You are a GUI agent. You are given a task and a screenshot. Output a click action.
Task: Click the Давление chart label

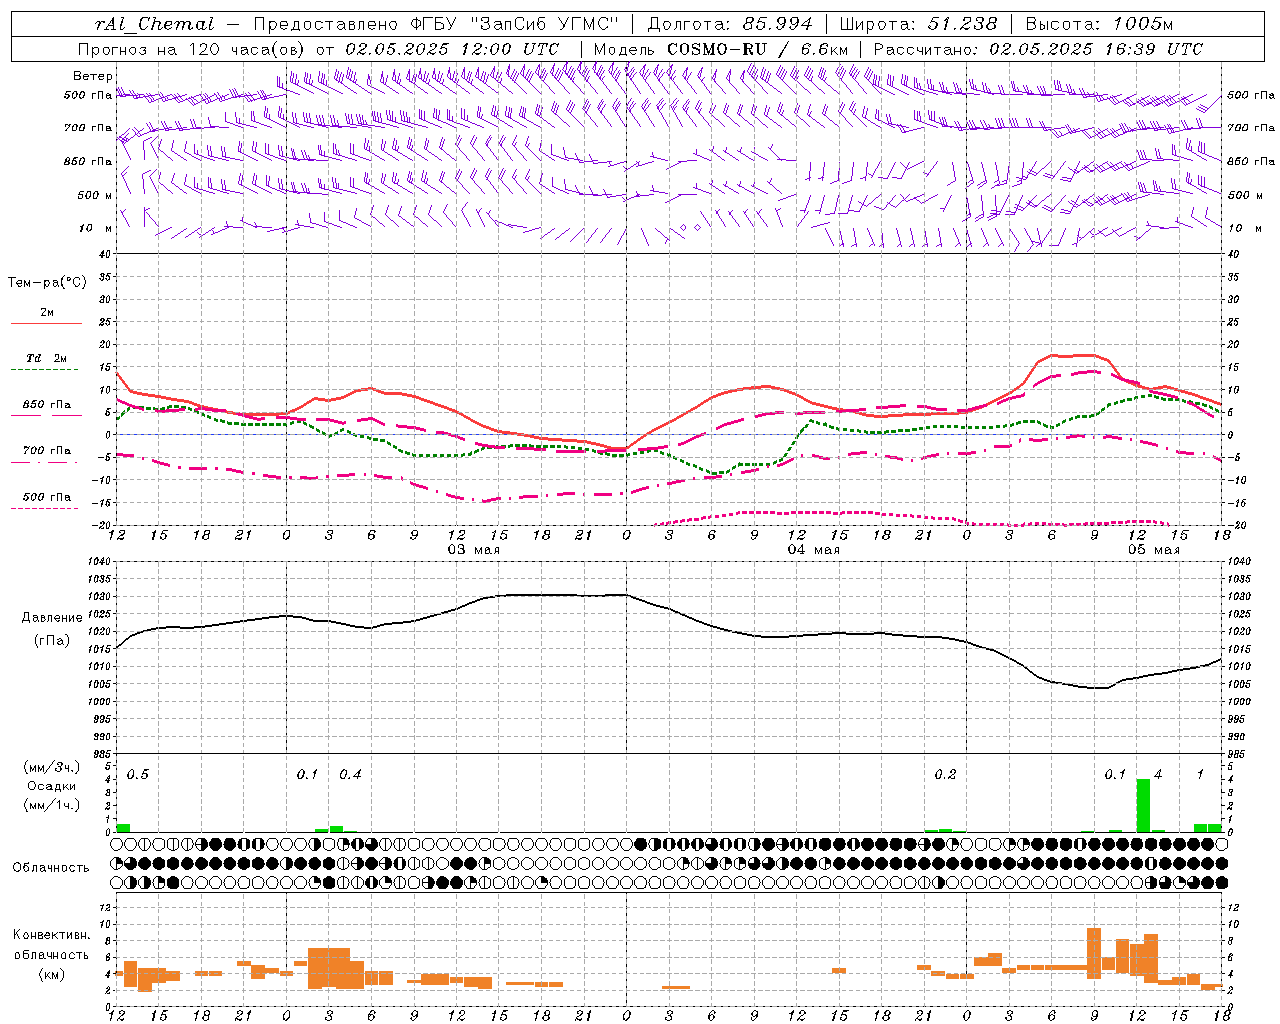tap(52, 618)
